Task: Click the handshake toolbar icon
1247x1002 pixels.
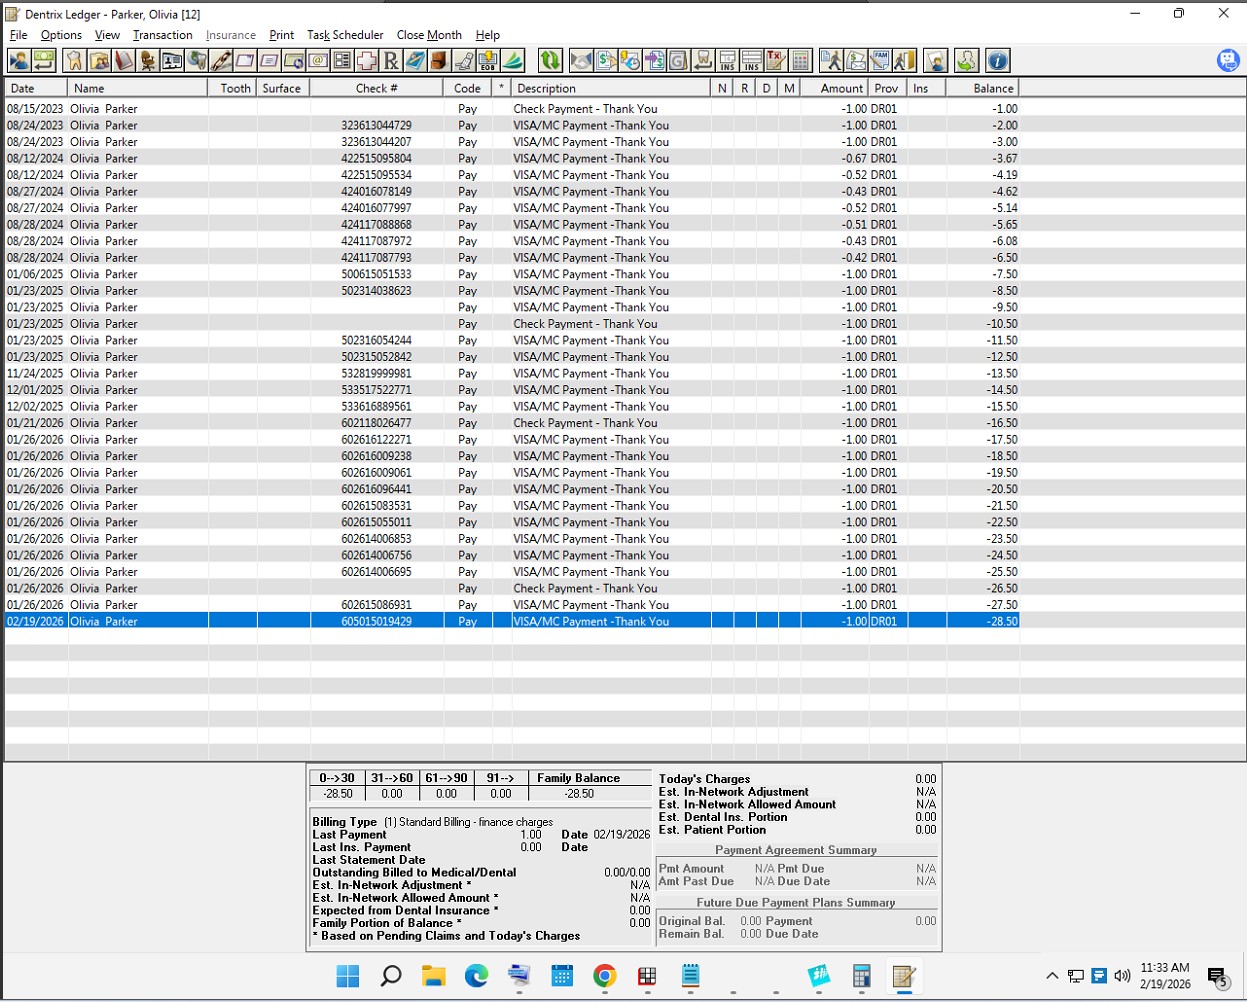Action: pos(581,61)
